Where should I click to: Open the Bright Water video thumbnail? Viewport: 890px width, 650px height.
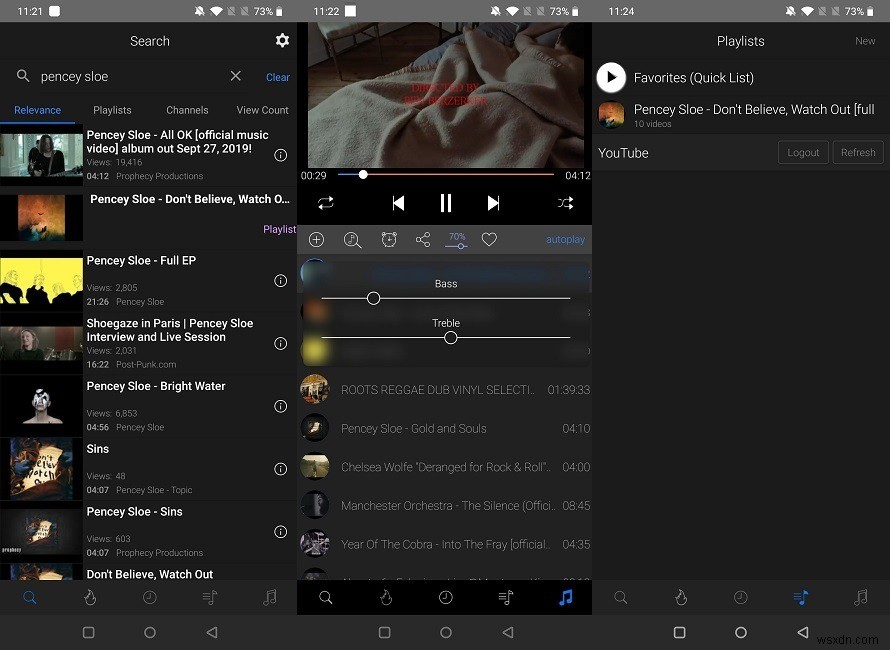click(41, 406)
